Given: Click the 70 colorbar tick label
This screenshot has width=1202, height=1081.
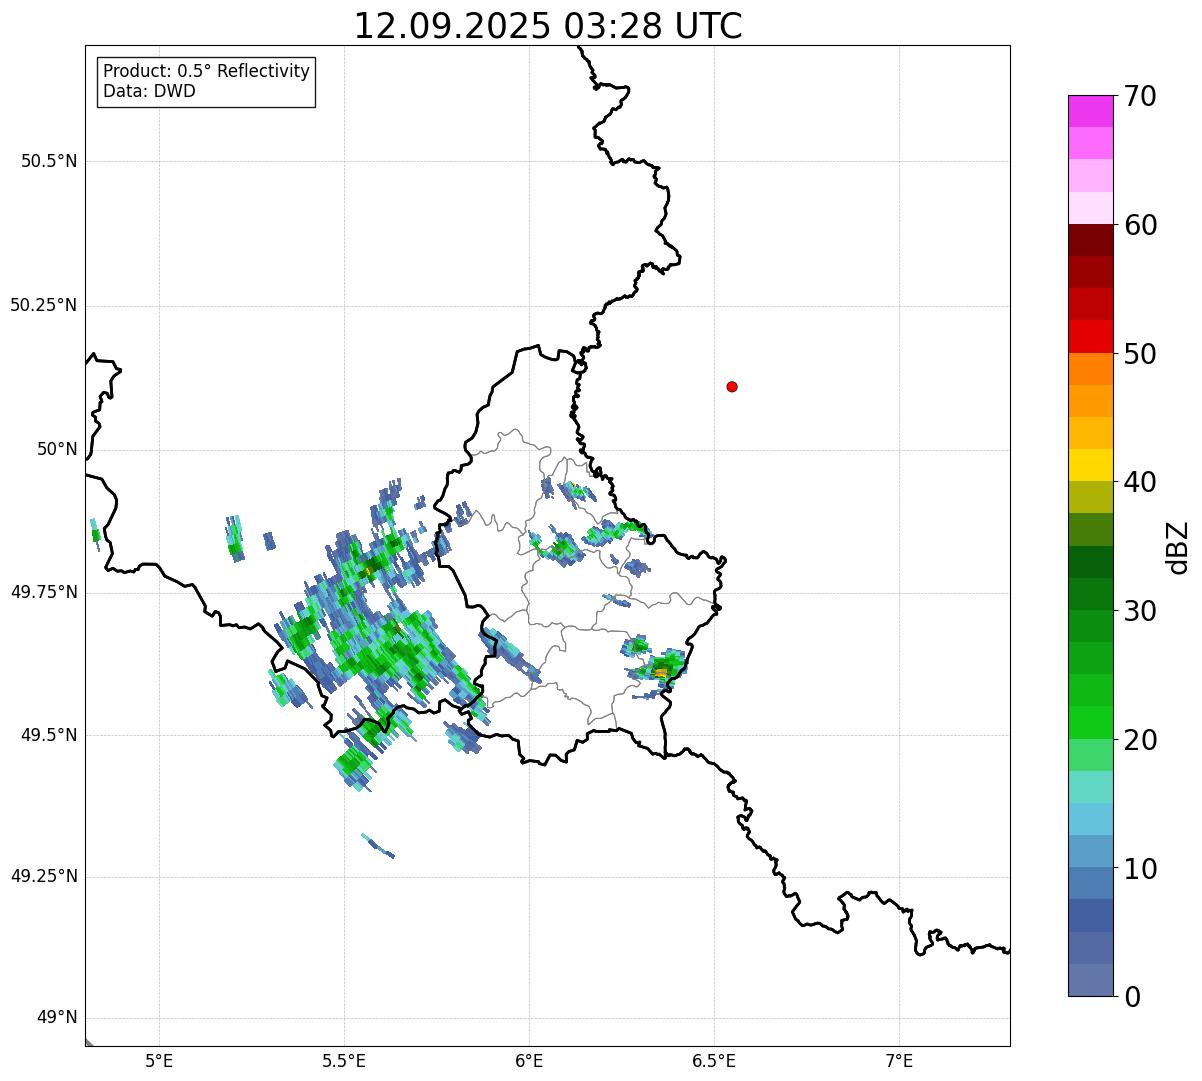Looking at the screenshot, I should (x=1140, y=96).
